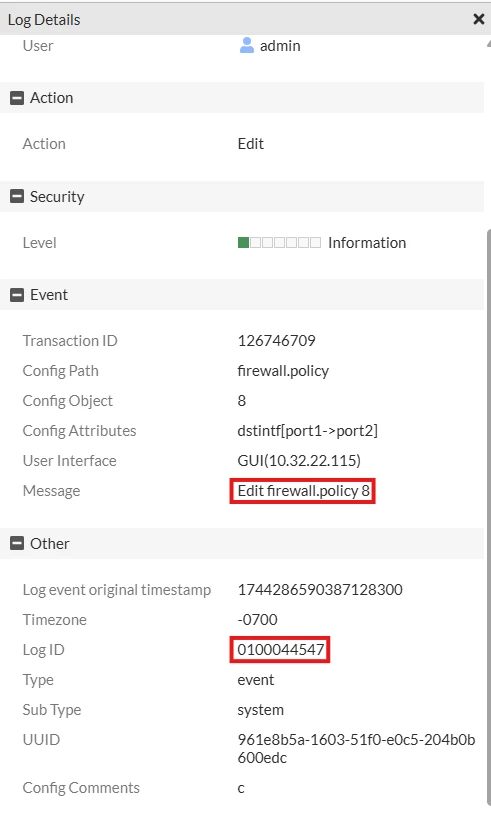Select the Log ID value 0100044547

280,650
